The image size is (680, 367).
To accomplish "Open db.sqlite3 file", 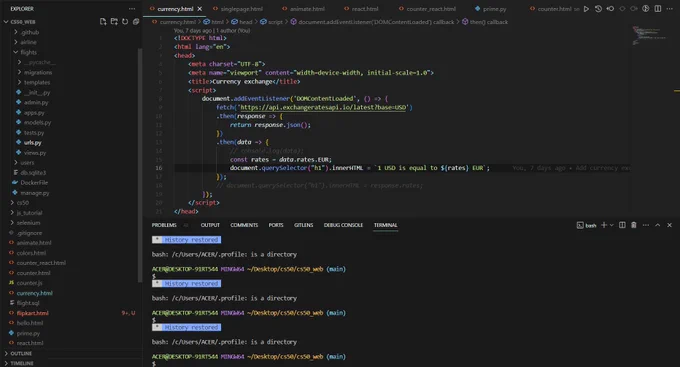I will point(33,173).
